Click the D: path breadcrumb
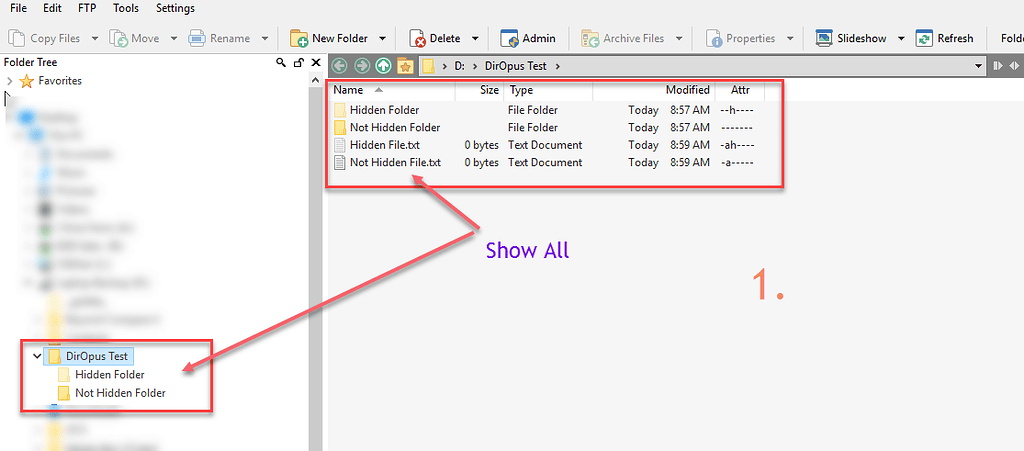 pos(458,66)
